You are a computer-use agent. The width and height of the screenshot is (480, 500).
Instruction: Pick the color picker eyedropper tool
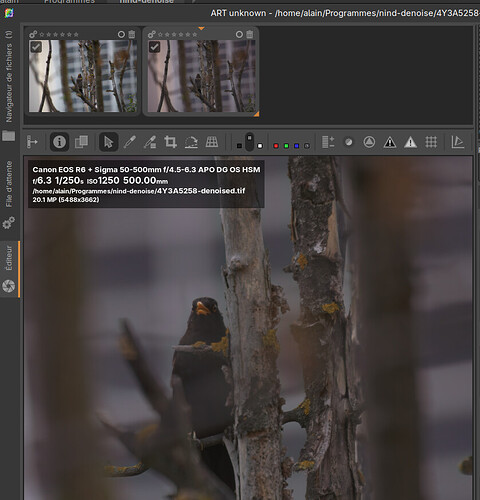click(129, 142)
